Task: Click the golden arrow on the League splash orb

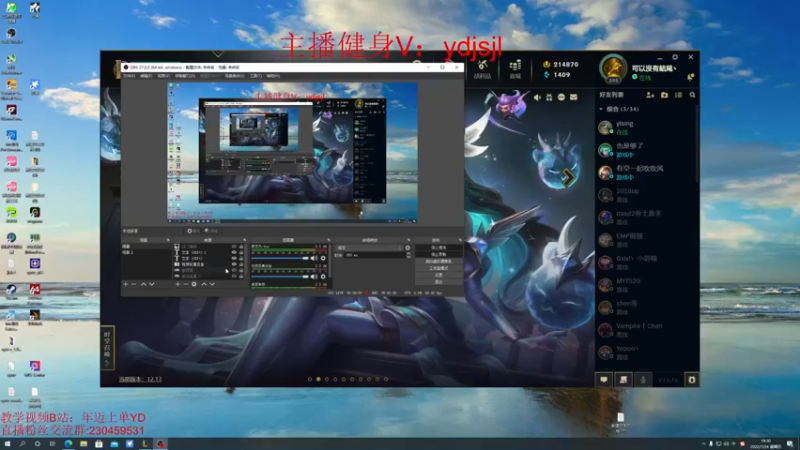Action: point(568,177)
